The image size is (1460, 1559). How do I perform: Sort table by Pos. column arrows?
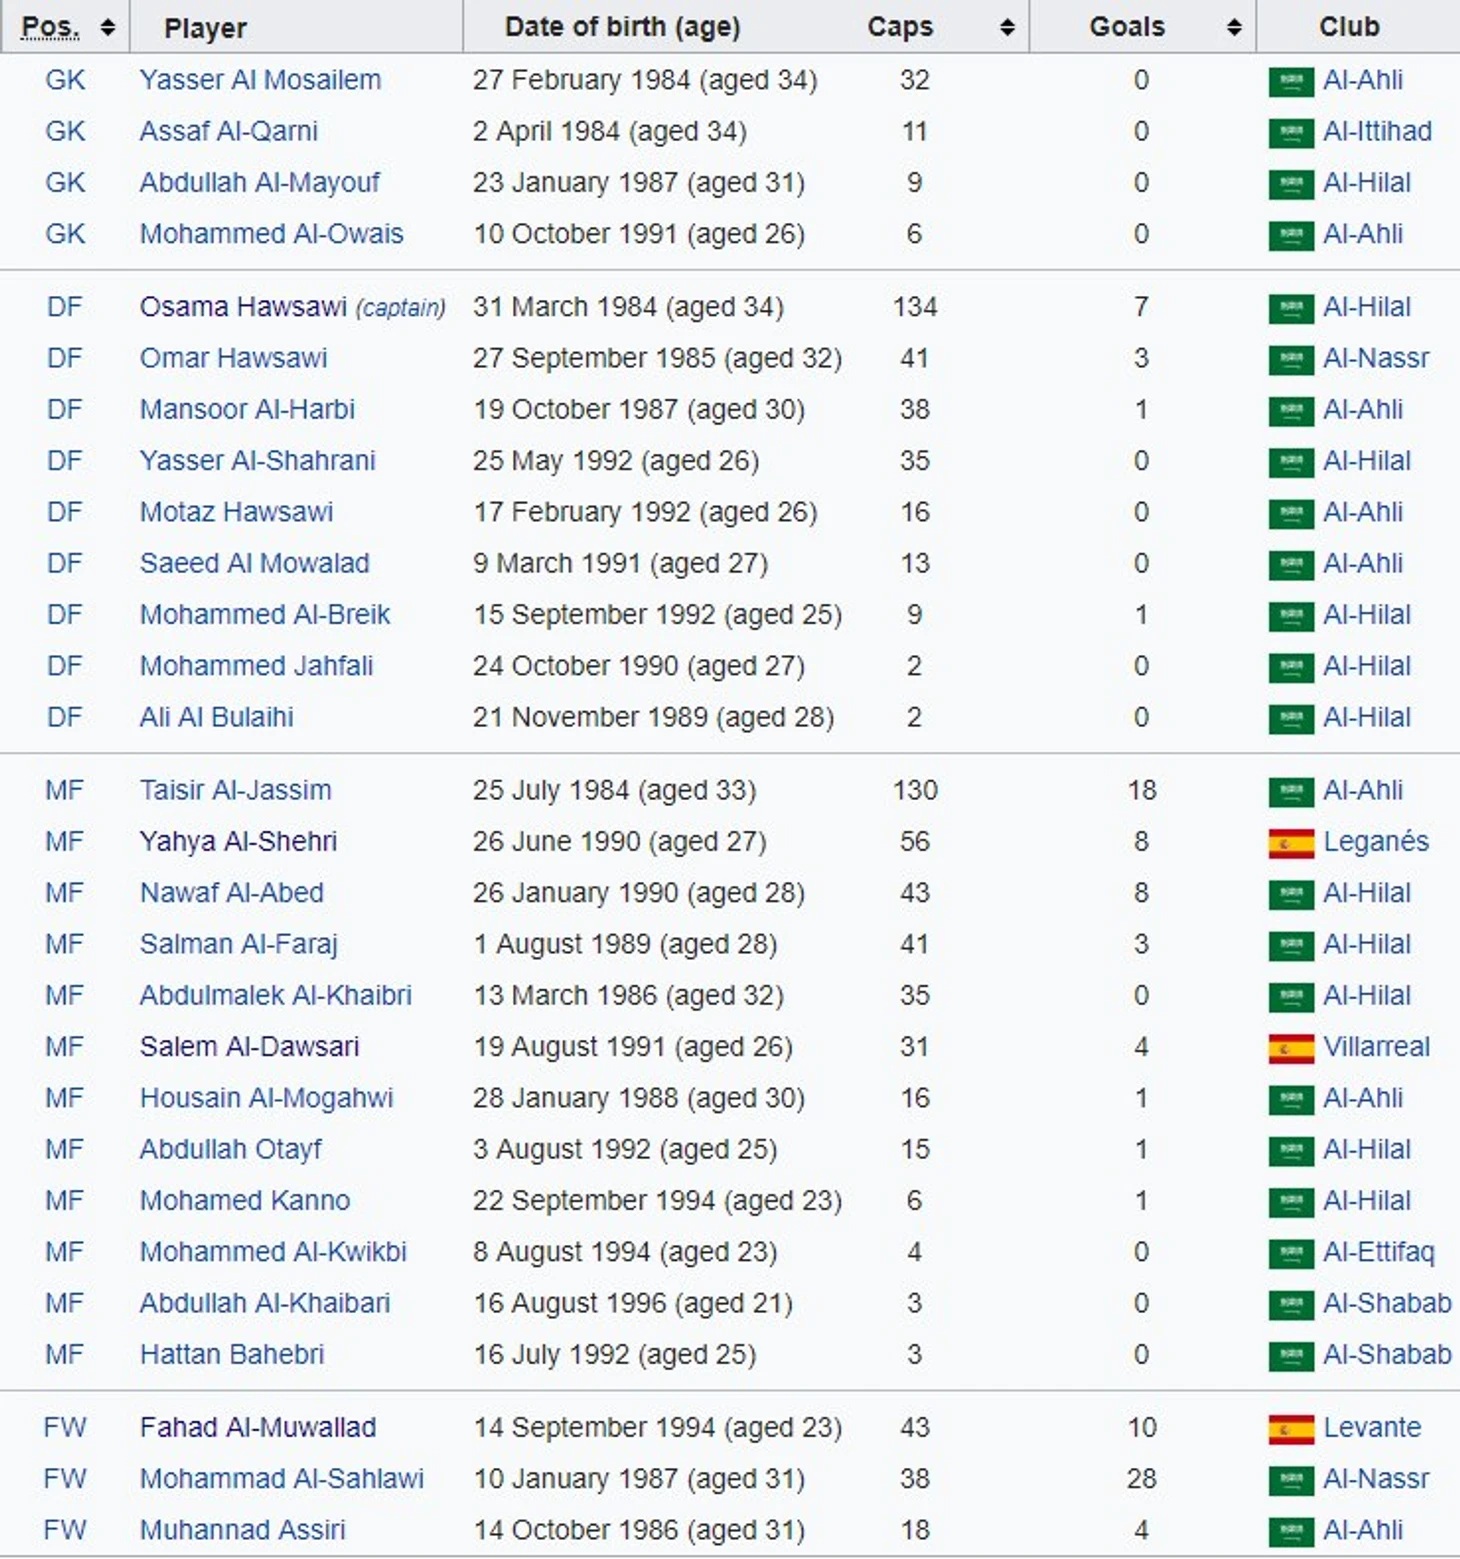[x=108, y=27]
